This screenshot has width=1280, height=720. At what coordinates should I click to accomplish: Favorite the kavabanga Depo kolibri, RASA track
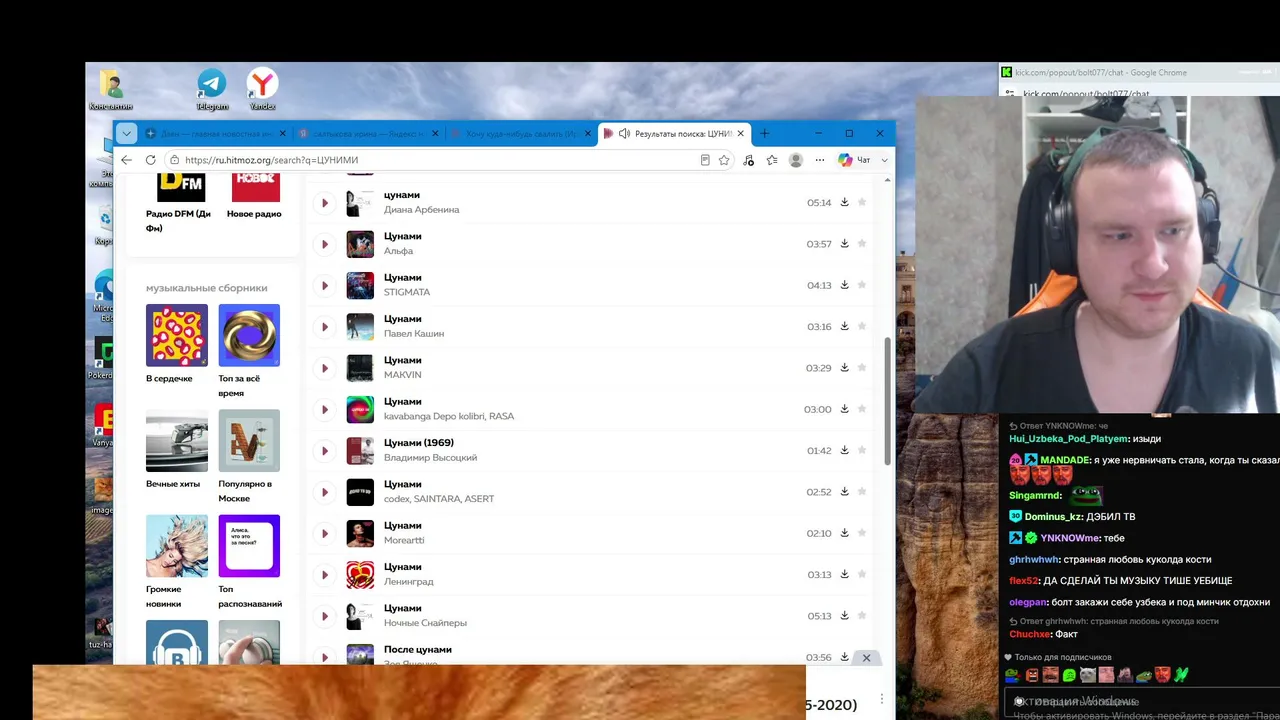tap(862, 409)
